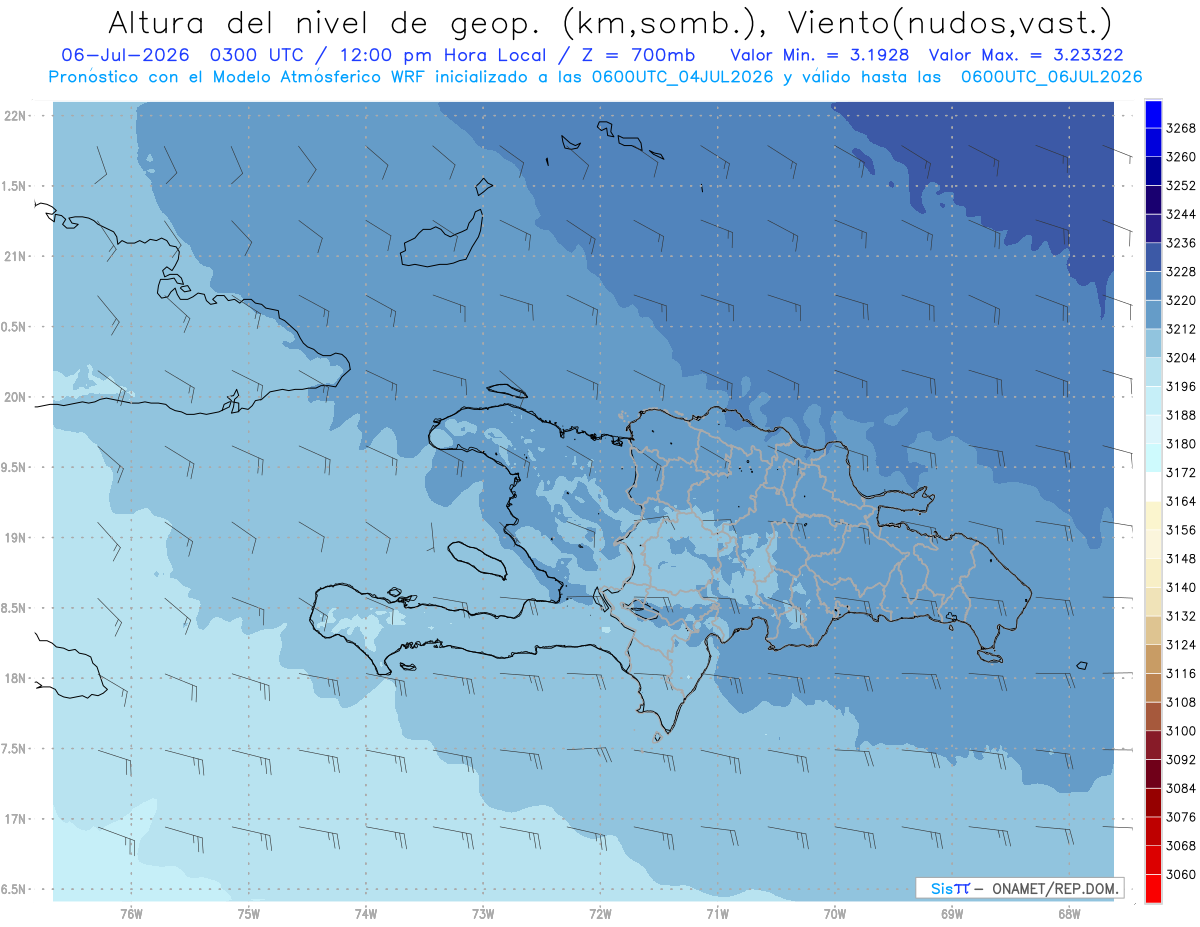Click the '0600UTC_04JUL2026' initialization timestamp
1200x927 pixels.
(682, 77)
